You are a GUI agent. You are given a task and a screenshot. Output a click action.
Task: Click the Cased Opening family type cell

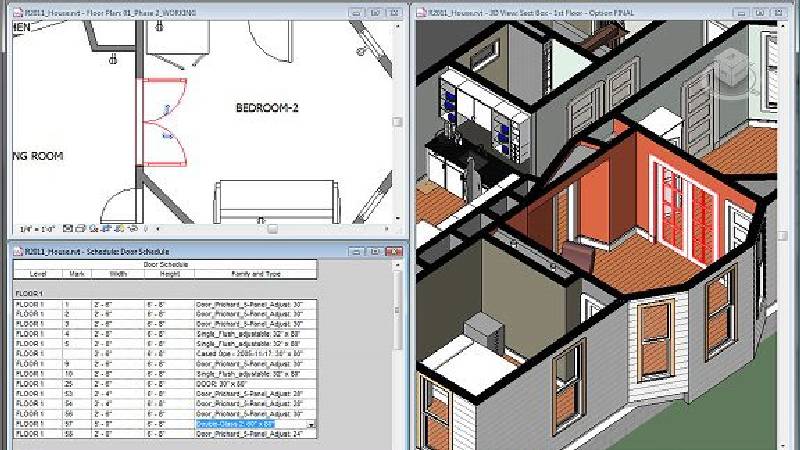tap(256, 354)
